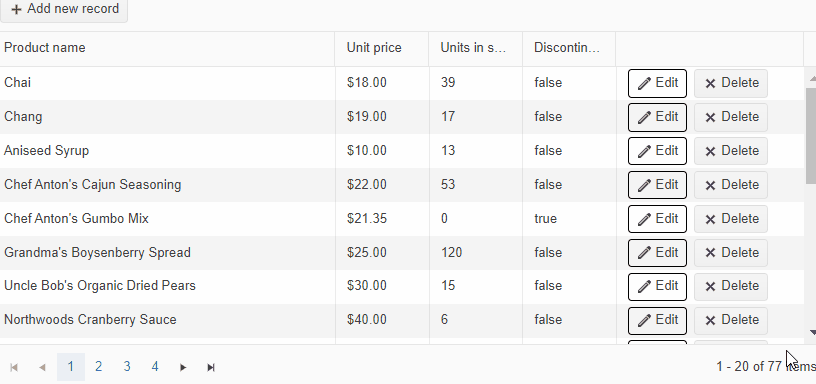The image size is (816, 384).
Task: Go to the previous page arrow
Action: pyautogui.click(x=42, y=367)
